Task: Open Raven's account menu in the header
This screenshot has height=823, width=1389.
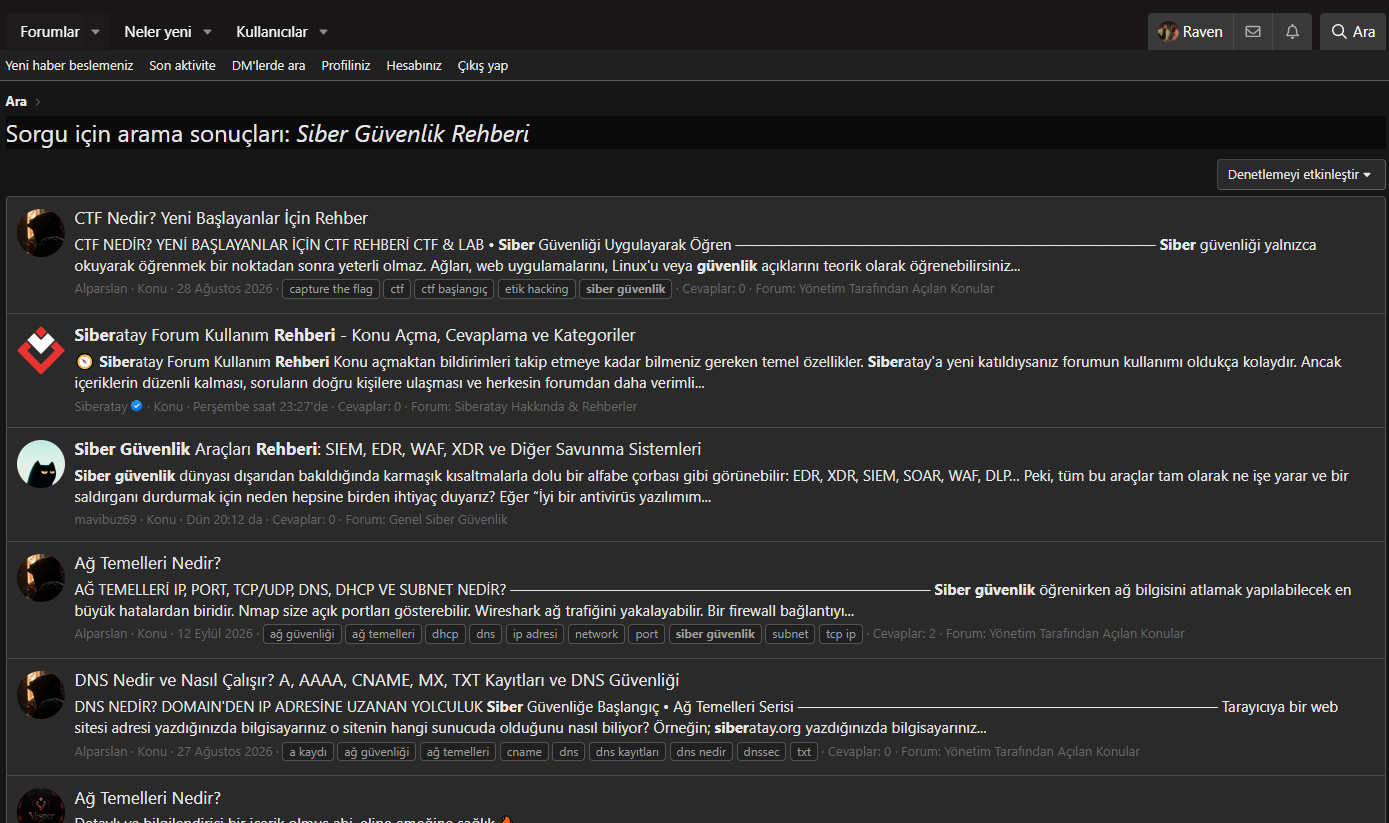Action: (x=1191, y=32)
